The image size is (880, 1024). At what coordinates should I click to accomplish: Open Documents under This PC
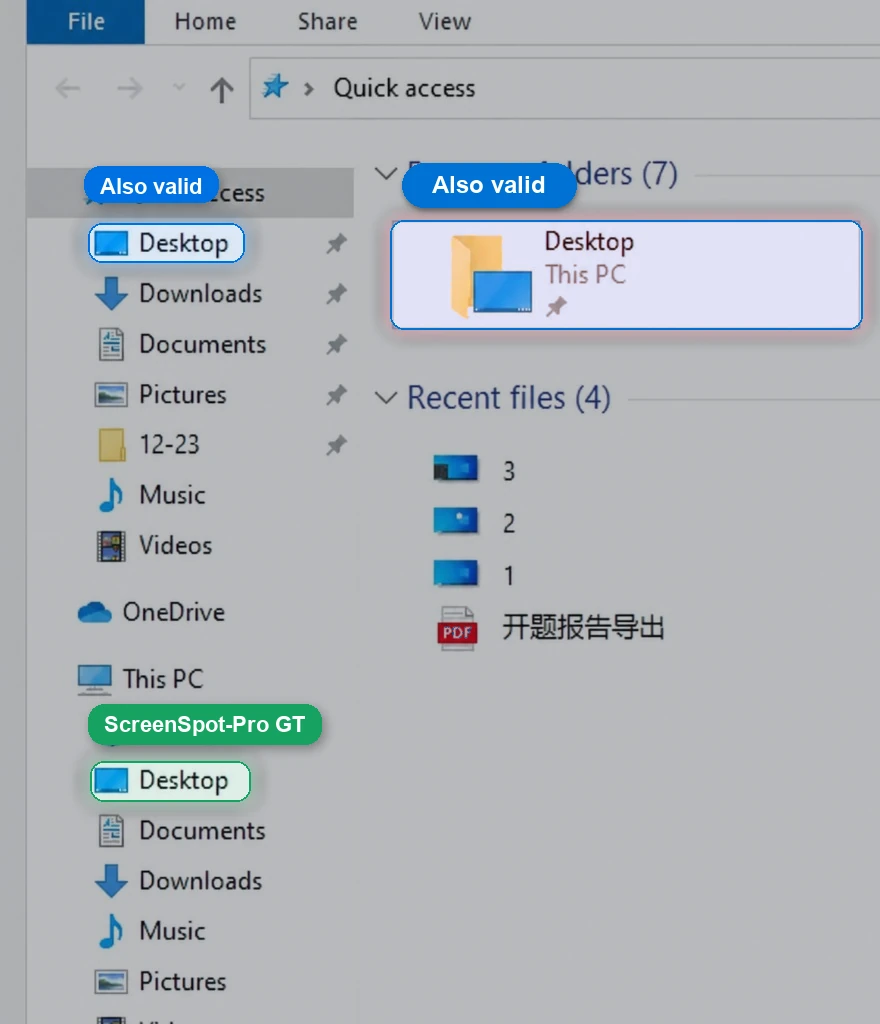(181, 831)
